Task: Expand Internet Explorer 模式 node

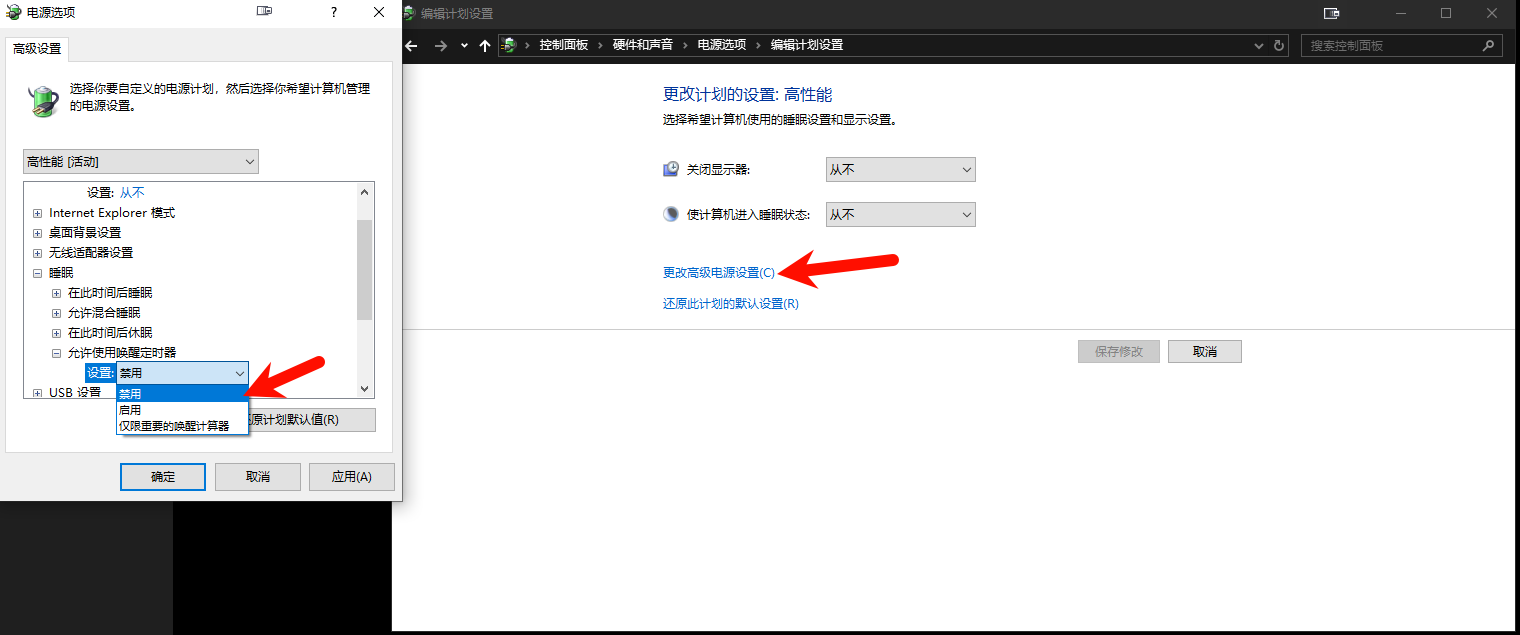Action: coord(37,213)
